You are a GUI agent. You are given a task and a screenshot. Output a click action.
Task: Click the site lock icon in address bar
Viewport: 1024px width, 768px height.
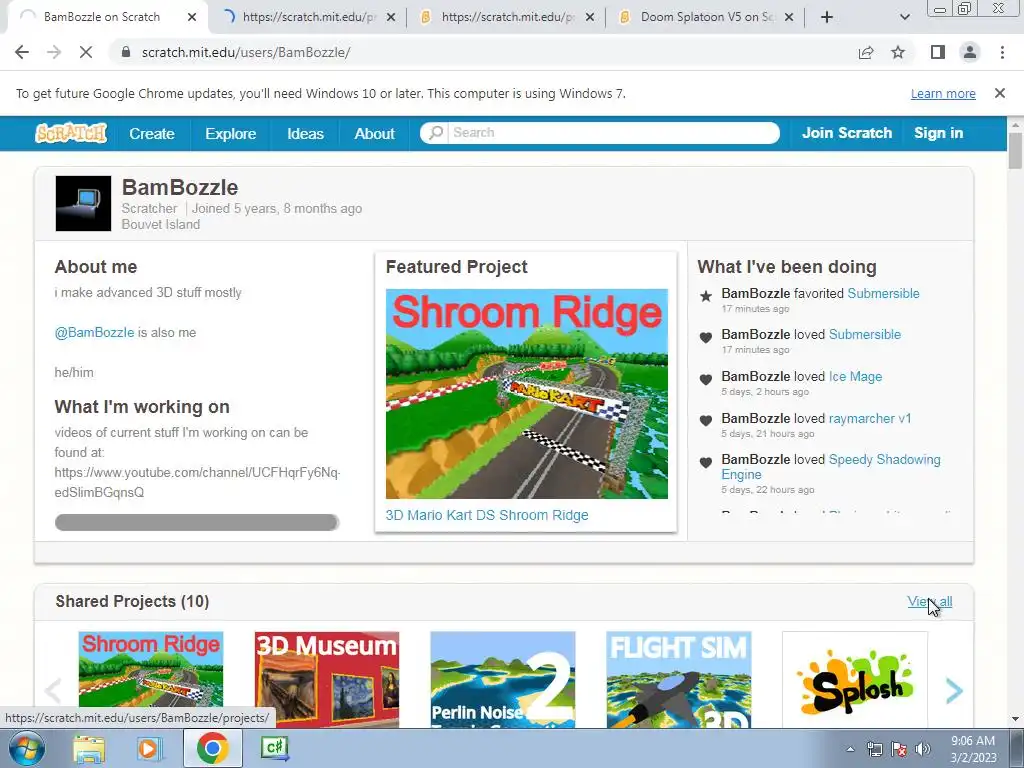tap(126, 52)
